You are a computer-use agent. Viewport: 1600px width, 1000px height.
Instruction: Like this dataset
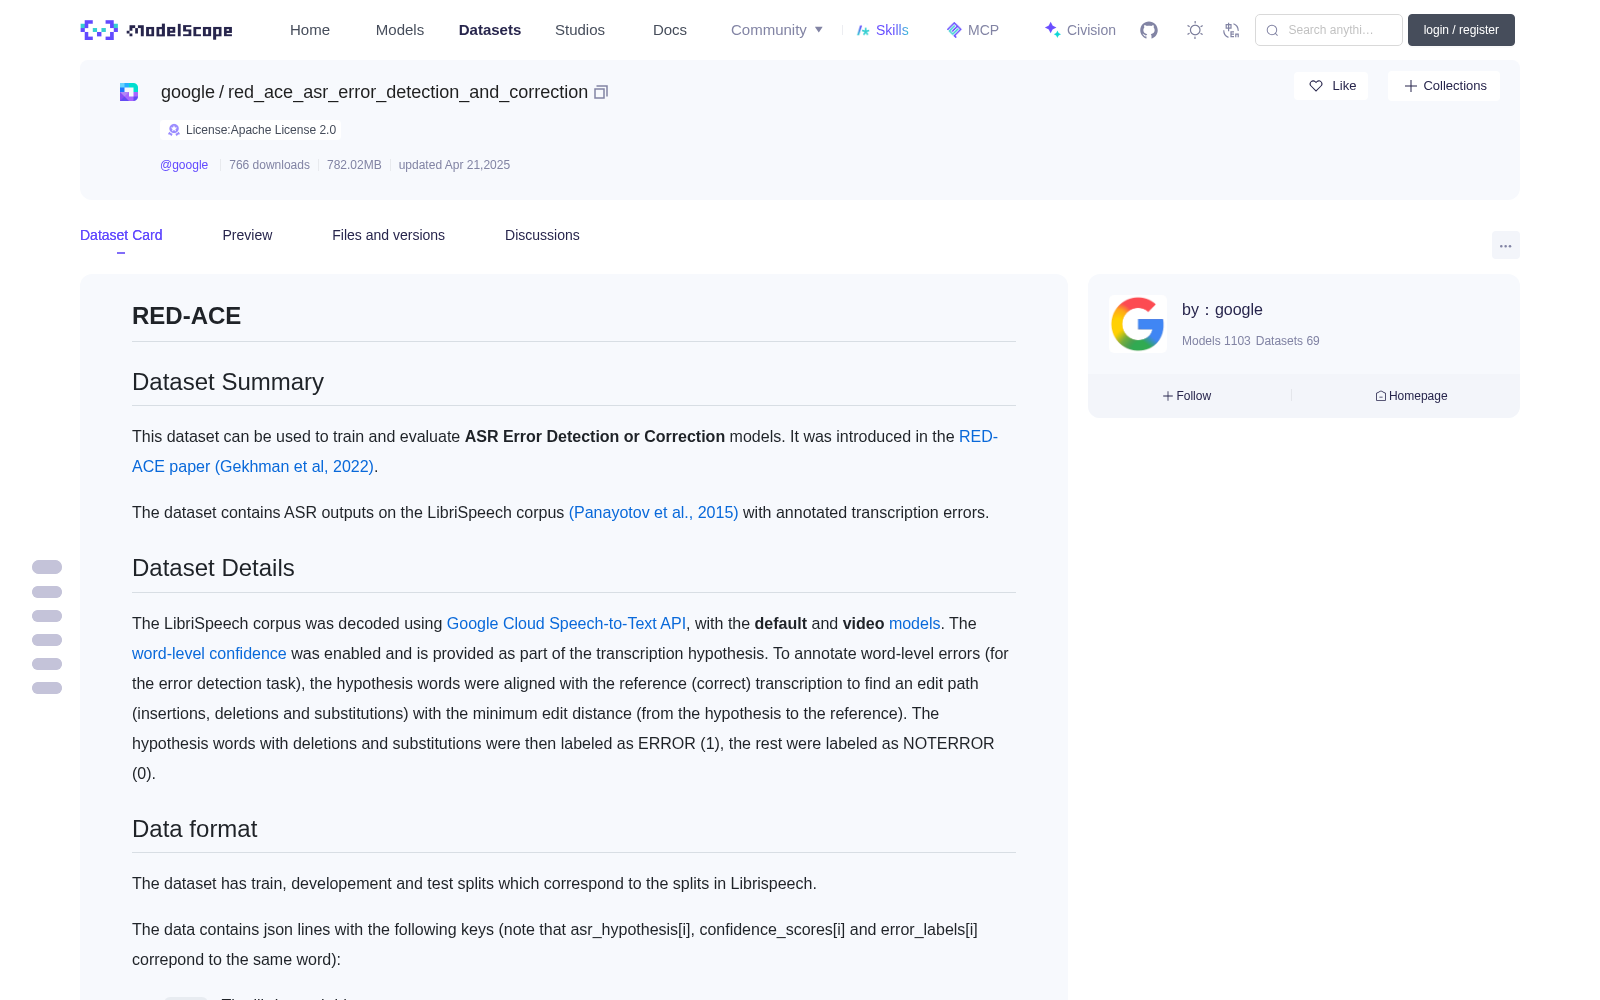pos(1332,86)
